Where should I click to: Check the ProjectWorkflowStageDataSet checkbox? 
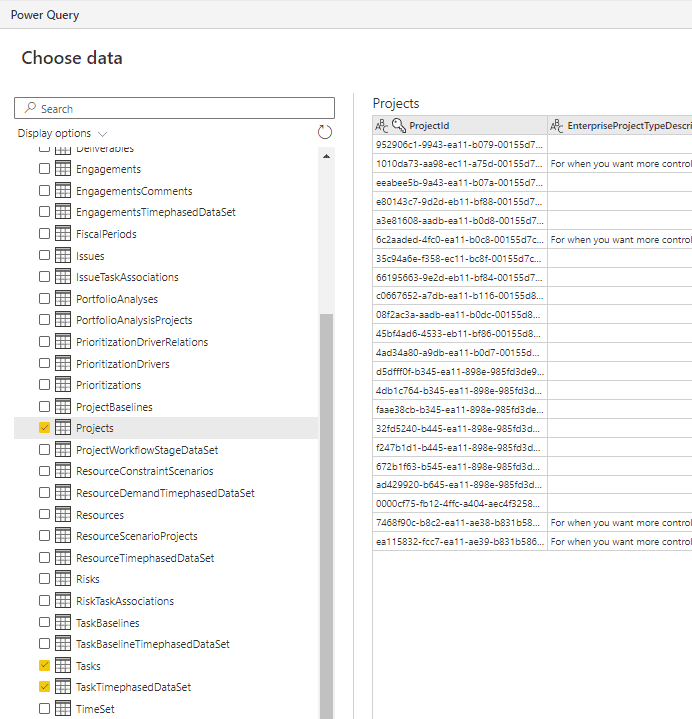coord(44,450)
